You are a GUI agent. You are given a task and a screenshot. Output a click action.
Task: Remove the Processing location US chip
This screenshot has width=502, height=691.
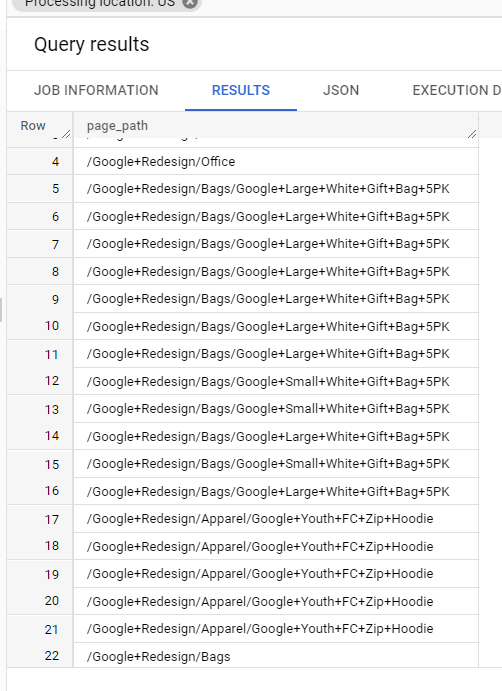point(190,3)
